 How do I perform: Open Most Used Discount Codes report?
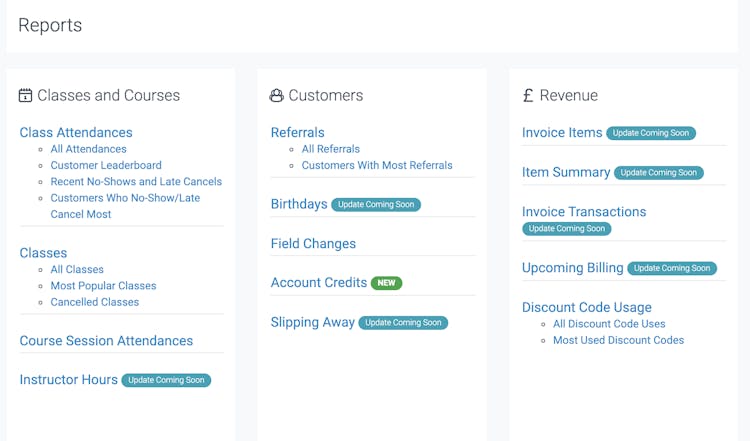point(618,340)
